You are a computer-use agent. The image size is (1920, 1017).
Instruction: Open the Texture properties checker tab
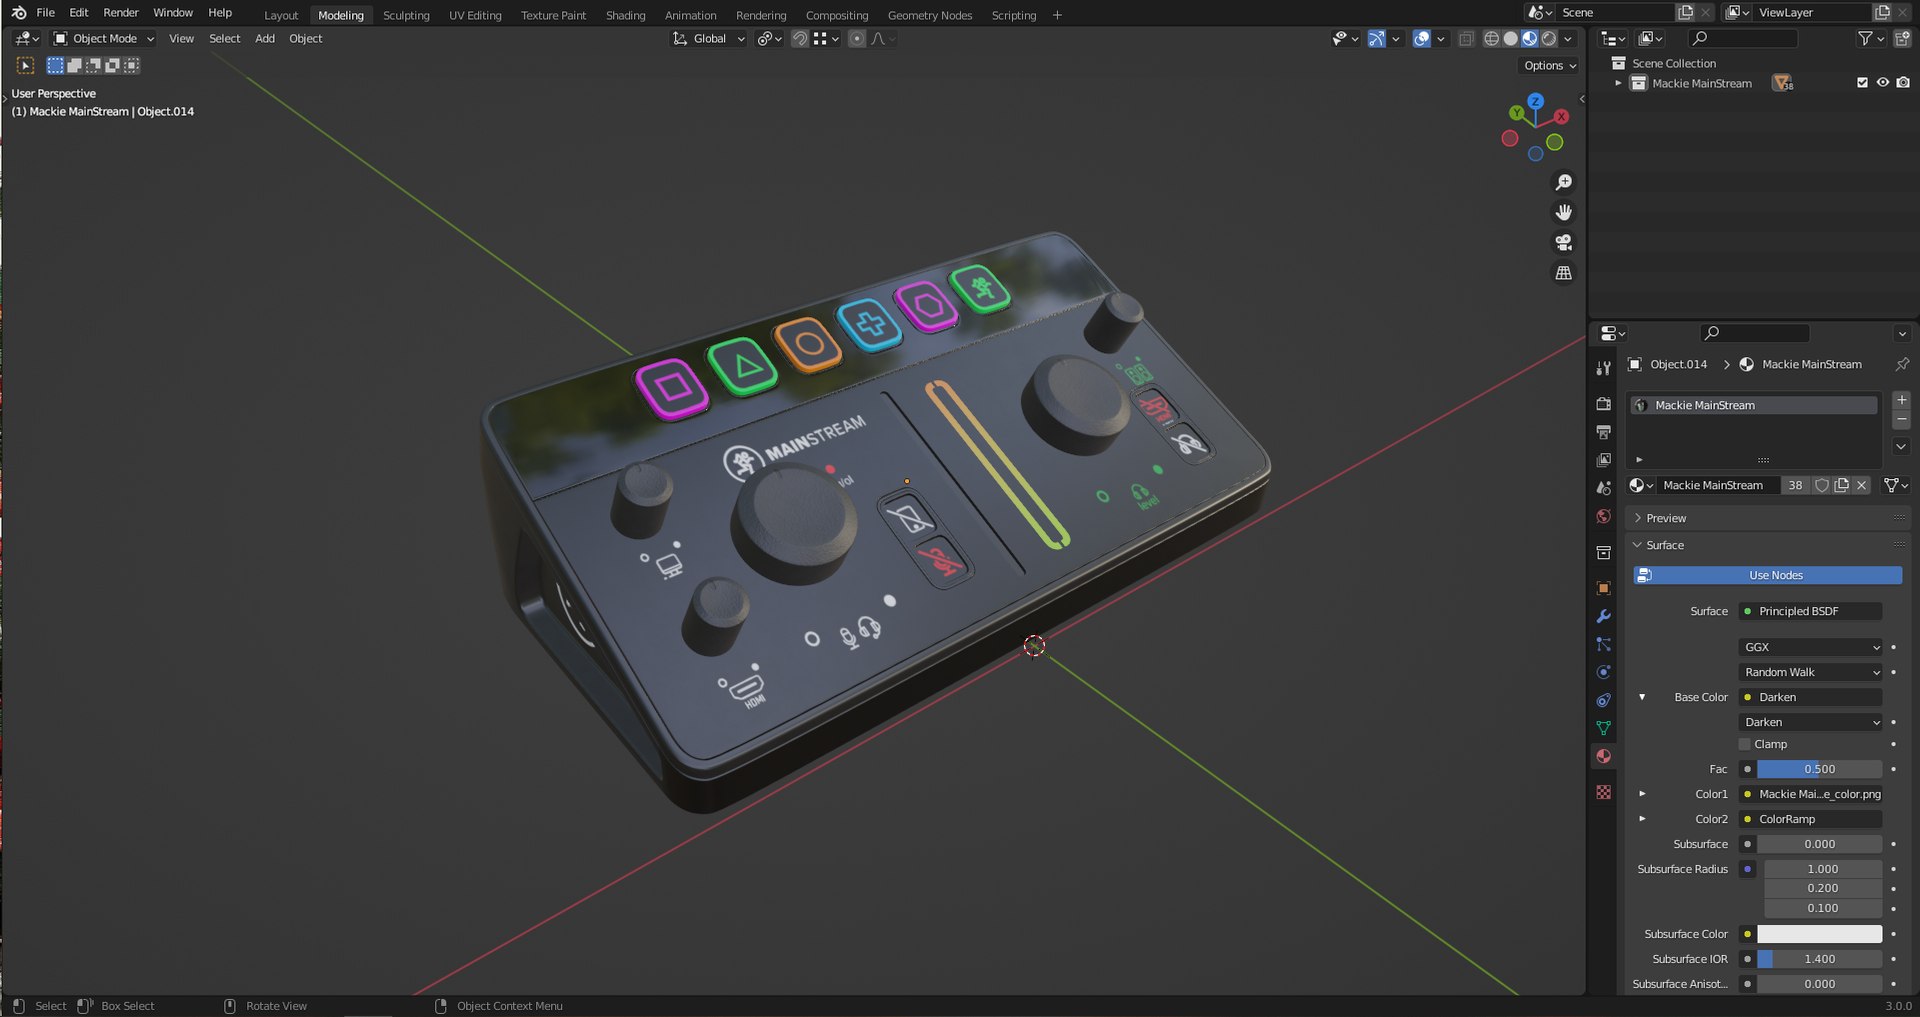(x=1603, y=792)
